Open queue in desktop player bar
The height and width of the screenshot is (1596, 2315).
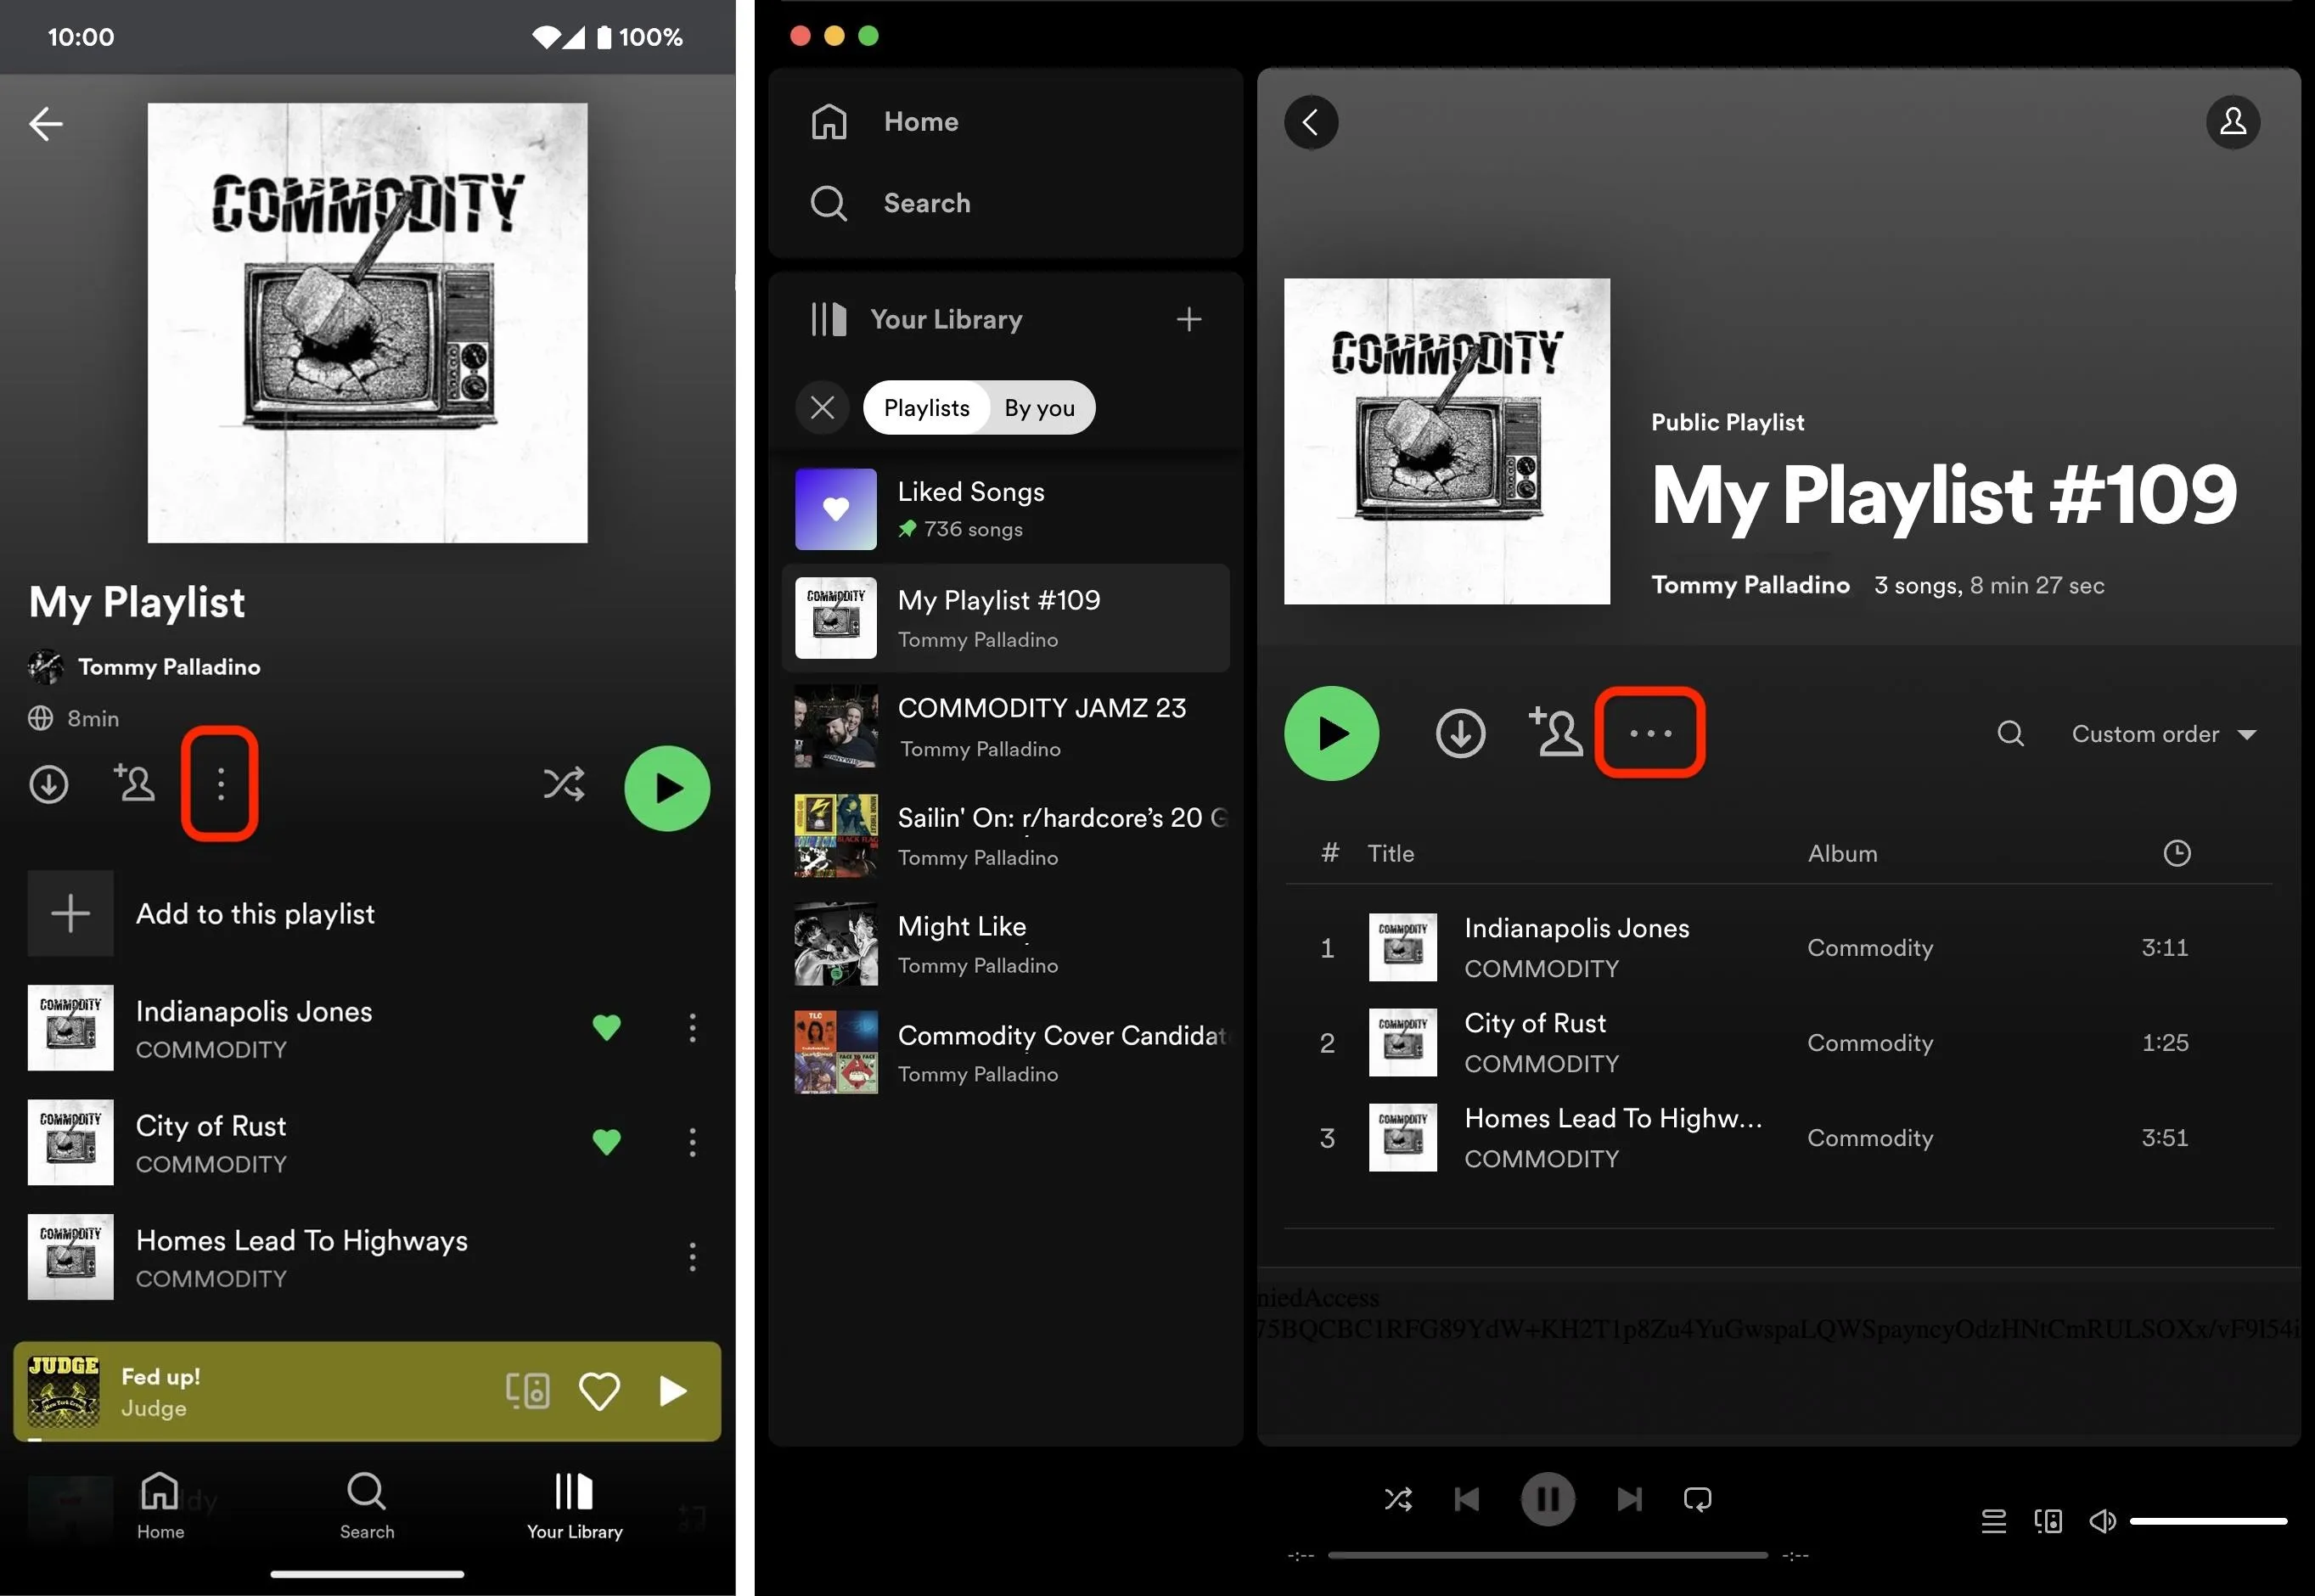[1993, 1521]
